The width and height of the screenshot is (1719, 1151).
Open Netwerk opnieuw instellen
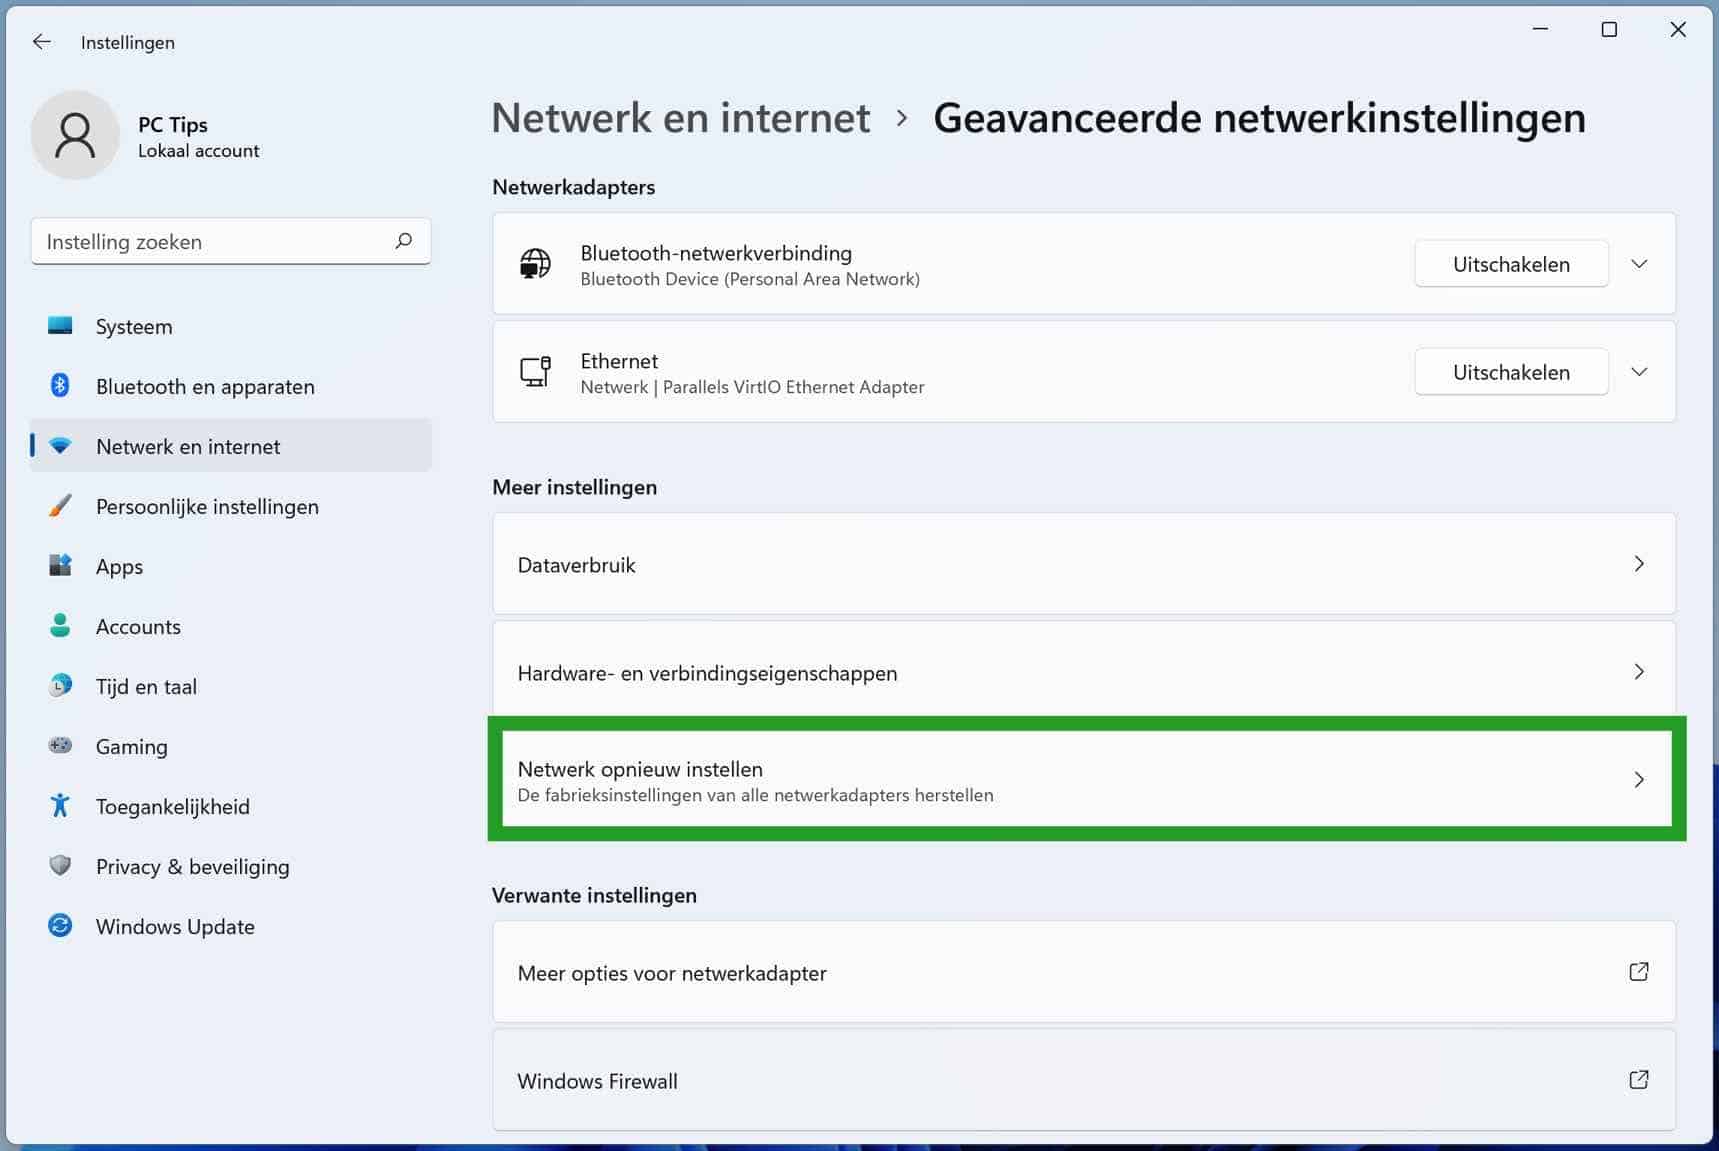click(1083, 780)
